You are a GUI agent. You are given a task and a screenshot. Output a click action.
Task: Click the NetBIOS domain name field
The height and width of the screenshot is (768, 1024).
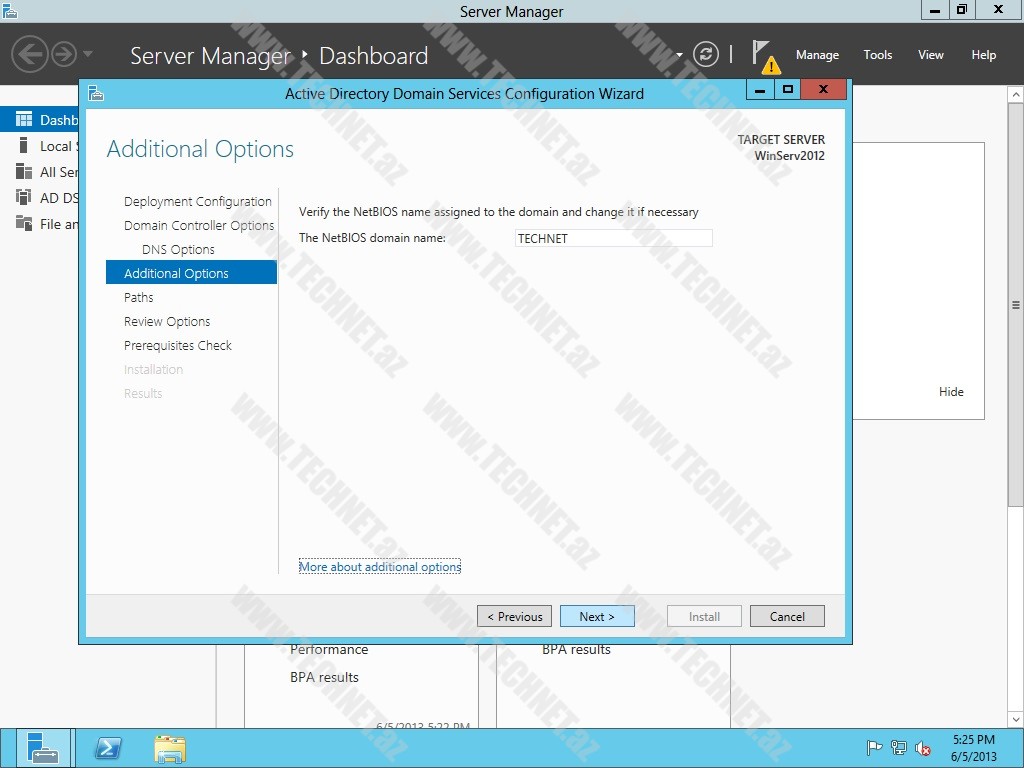pos(613,238)
